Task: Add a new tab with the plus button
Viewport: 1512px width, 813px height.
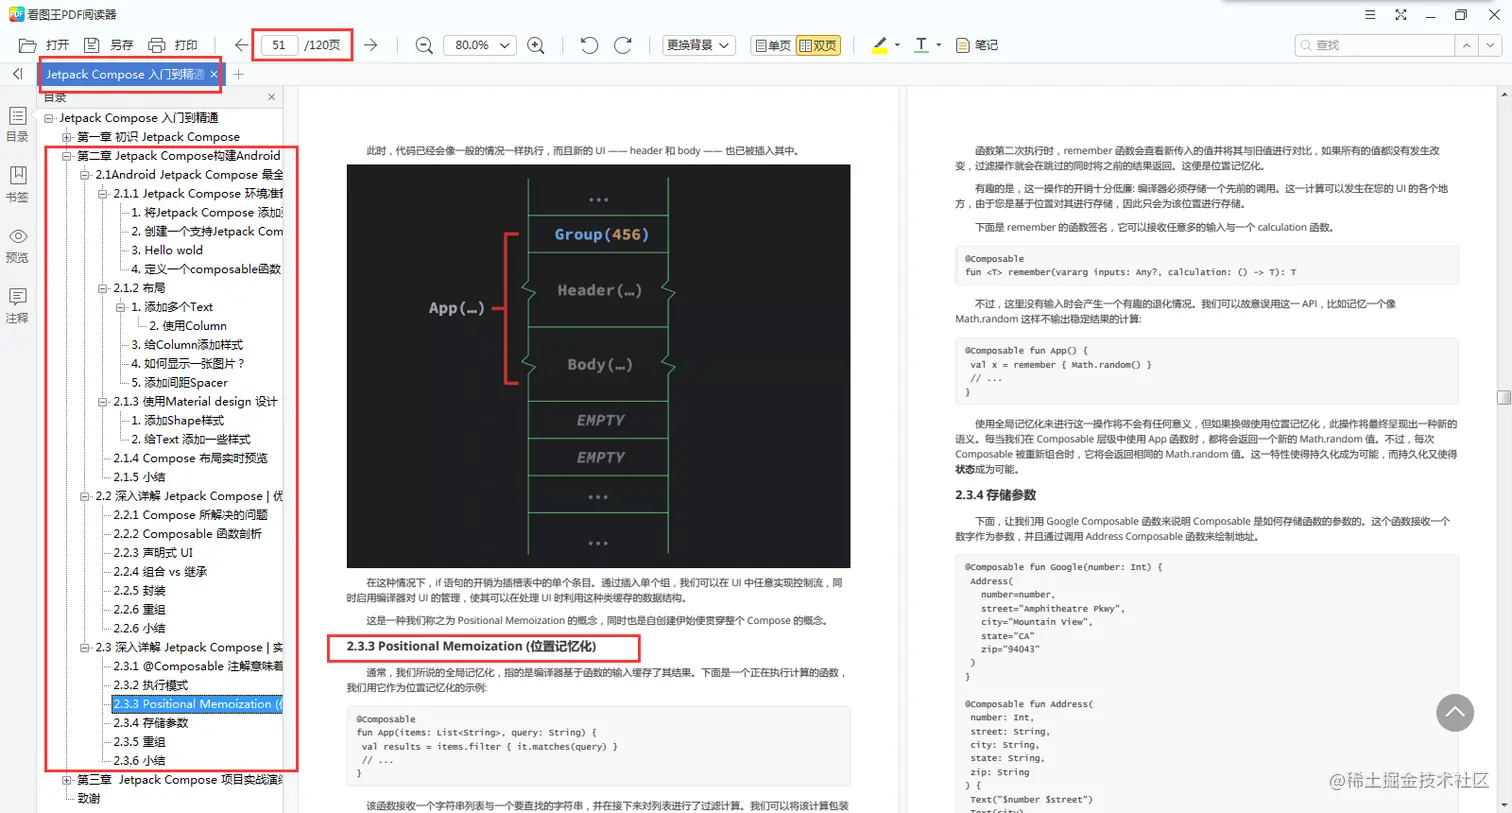Action: coord(238,74)
